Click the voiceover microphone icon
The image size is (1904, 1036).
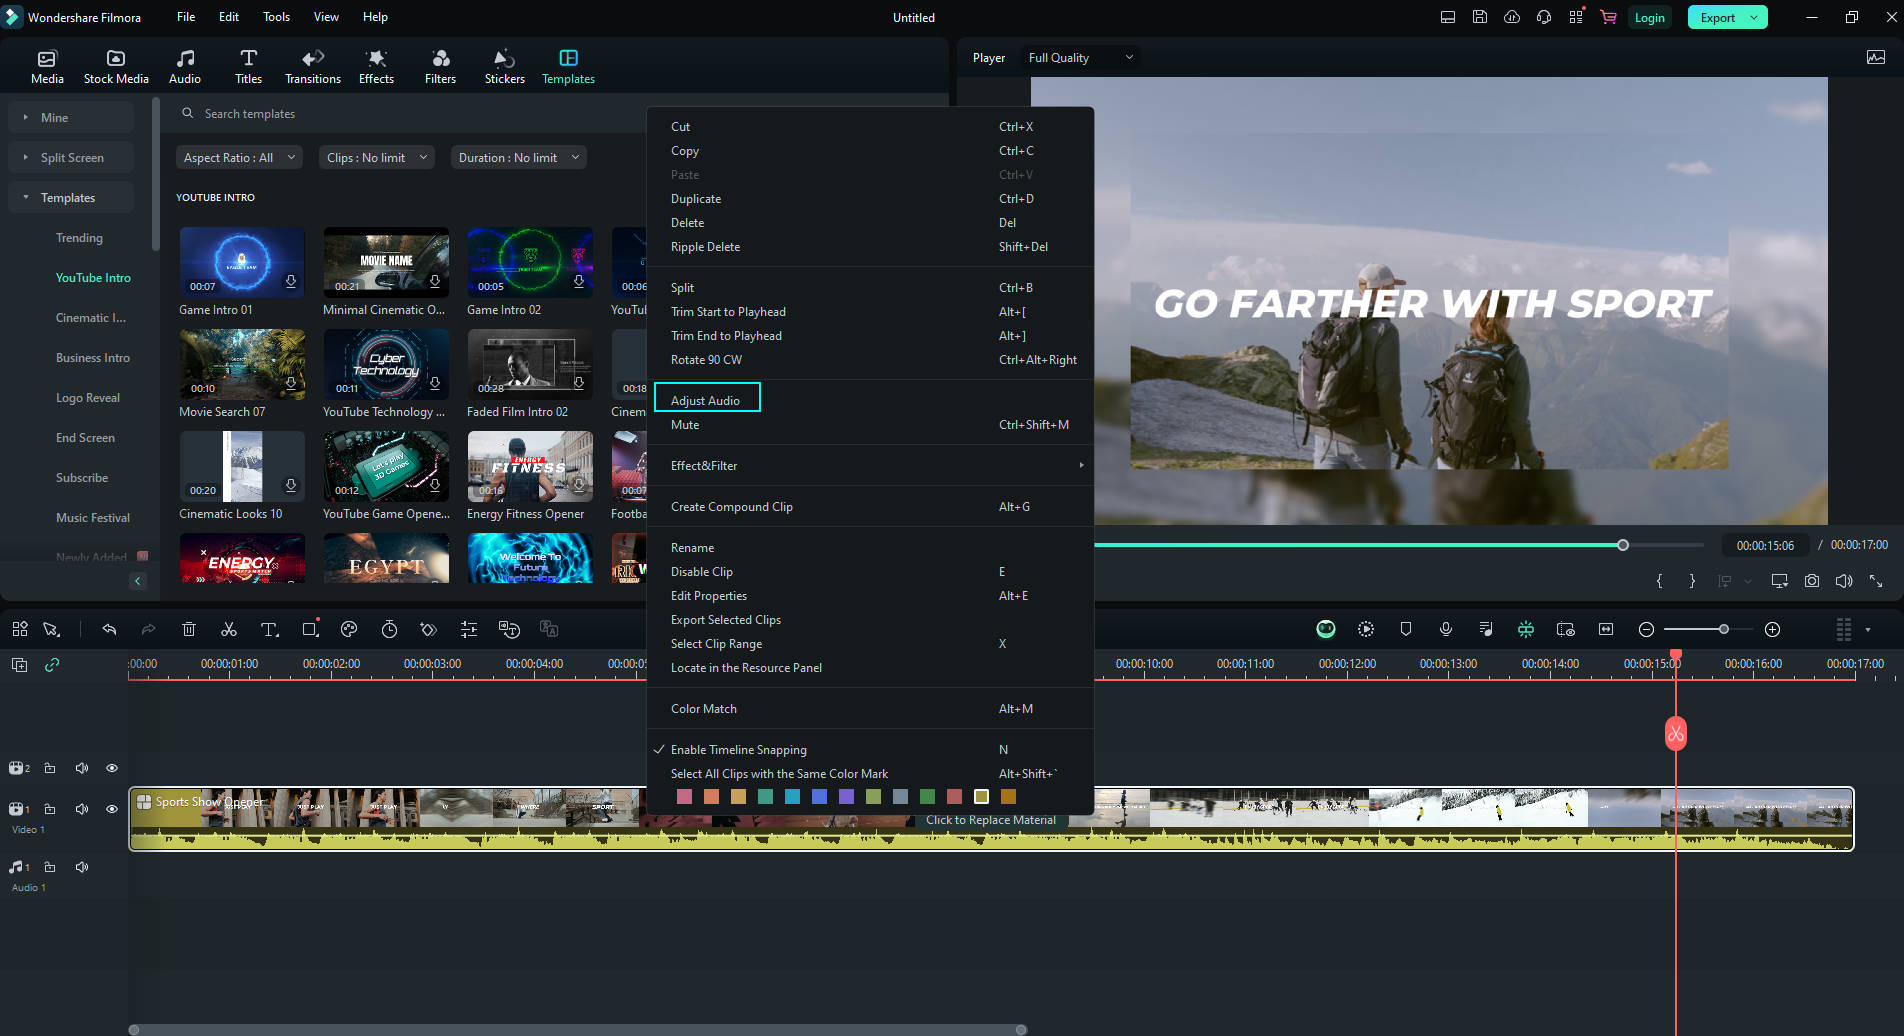click(x=1446, y=629)
